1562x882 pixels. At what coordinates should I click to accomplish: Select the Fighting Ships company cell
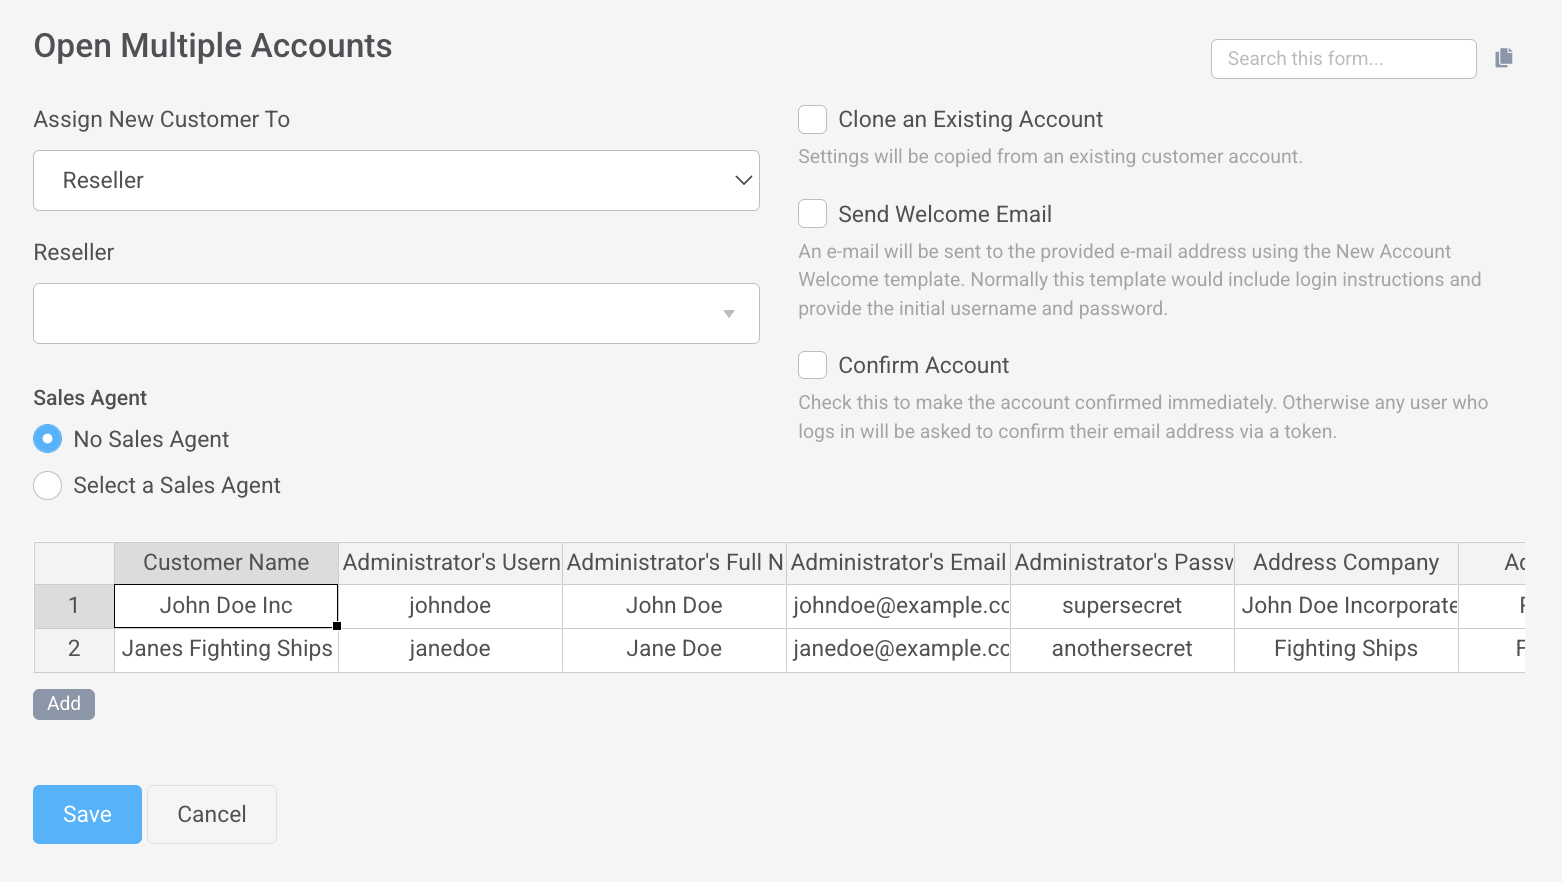point(1345,649)
